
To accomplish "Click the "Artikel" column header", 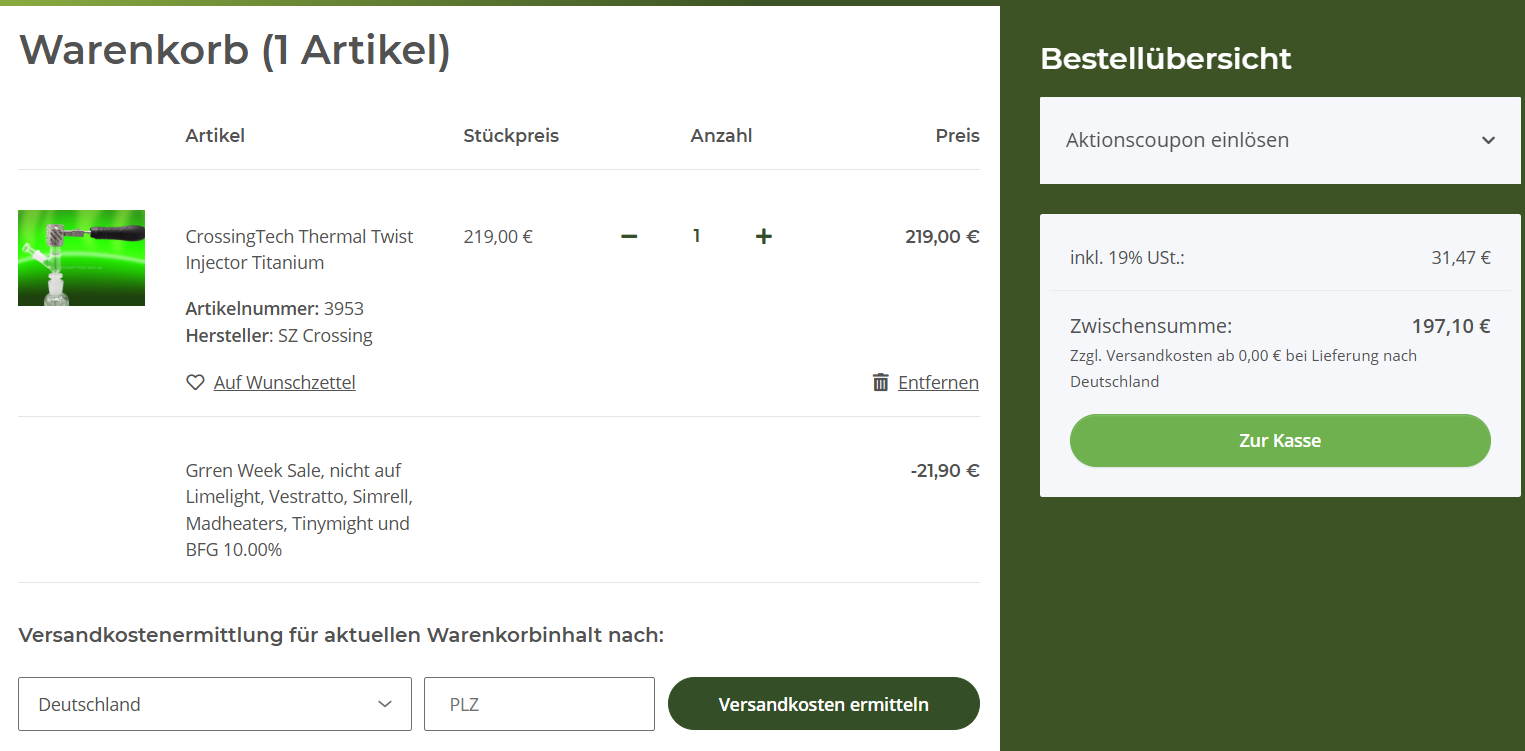I will 215,136.
